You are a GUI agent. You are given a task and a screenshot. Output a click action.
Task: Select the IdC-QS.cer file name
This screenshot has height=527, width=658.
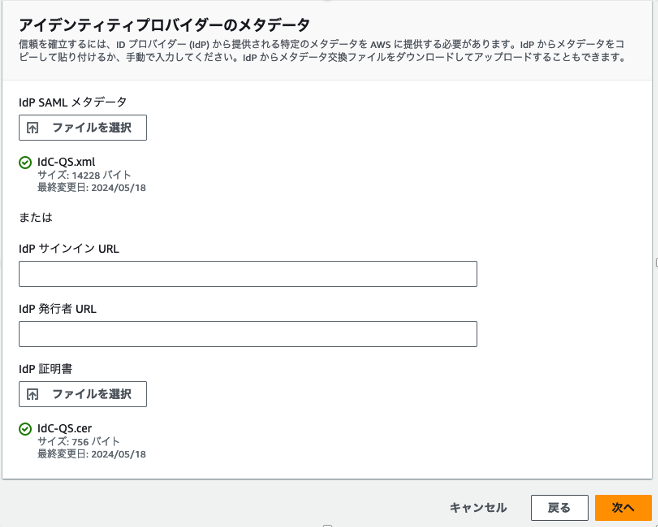(x=65, y=428)
